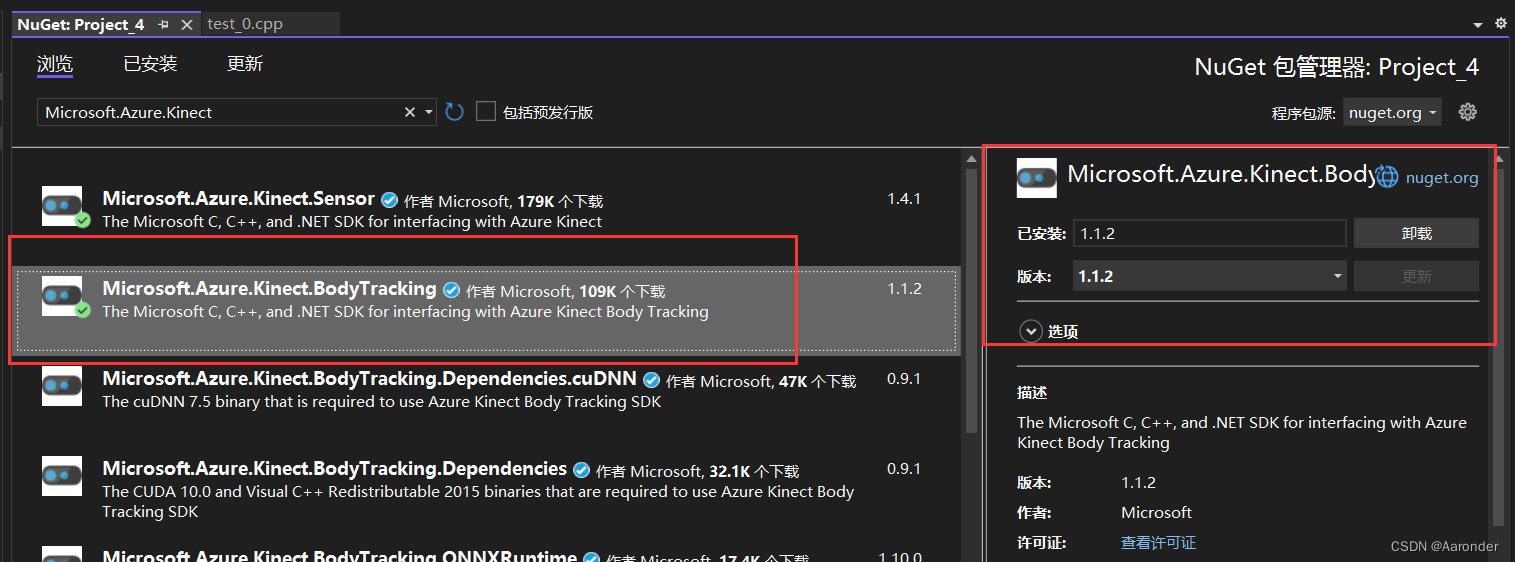Click version 0.9.1 of Dependencies.cuDNN row
The width and height of the screenshot is (1515, 562).
(x=904, y=378)
